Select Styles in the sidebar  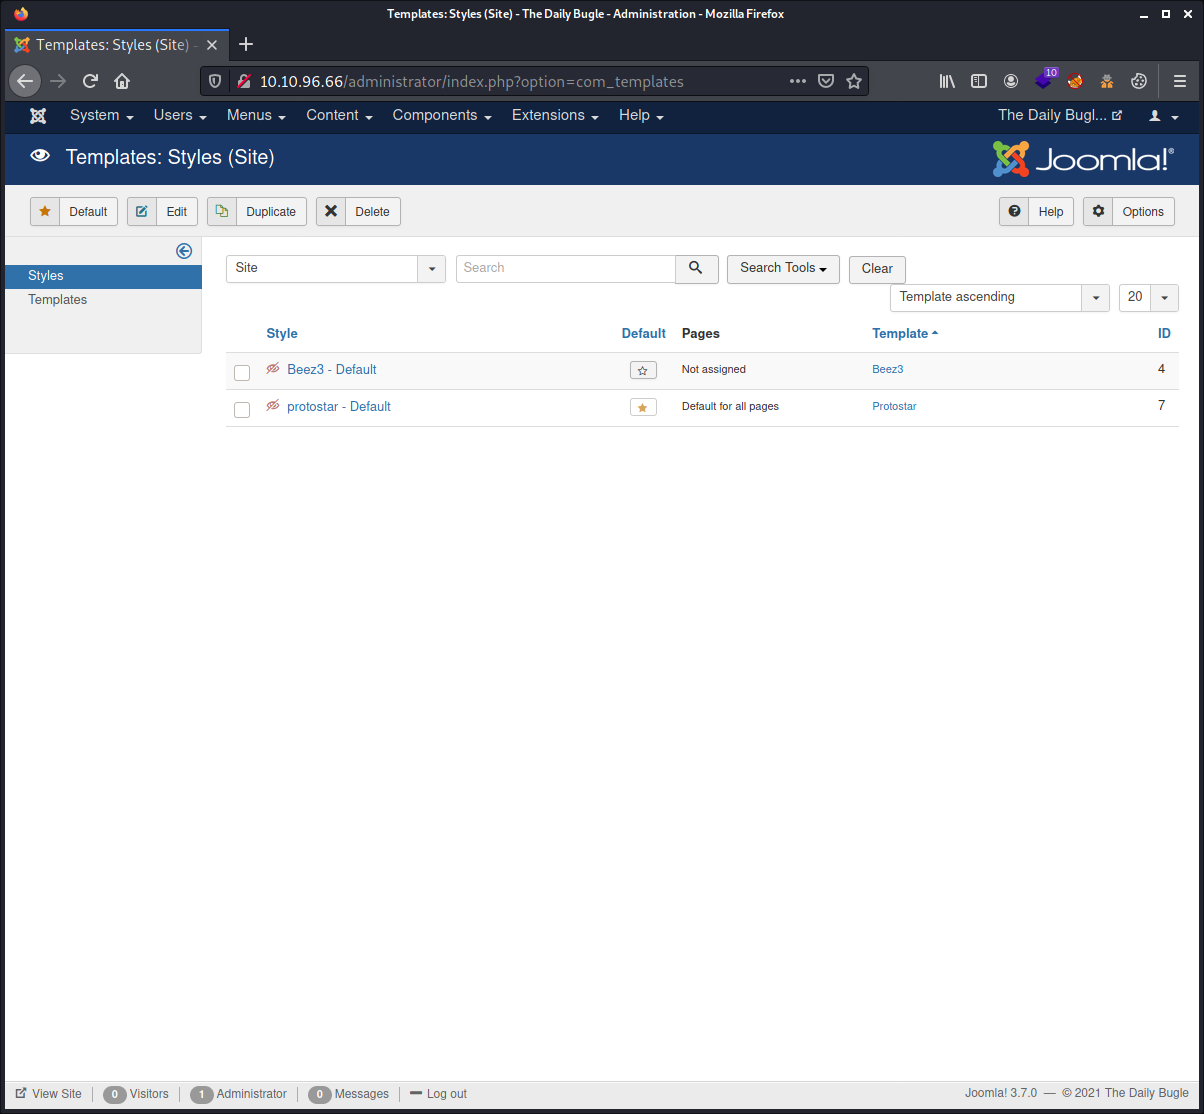pyautogui.click(x=103, y=277)
